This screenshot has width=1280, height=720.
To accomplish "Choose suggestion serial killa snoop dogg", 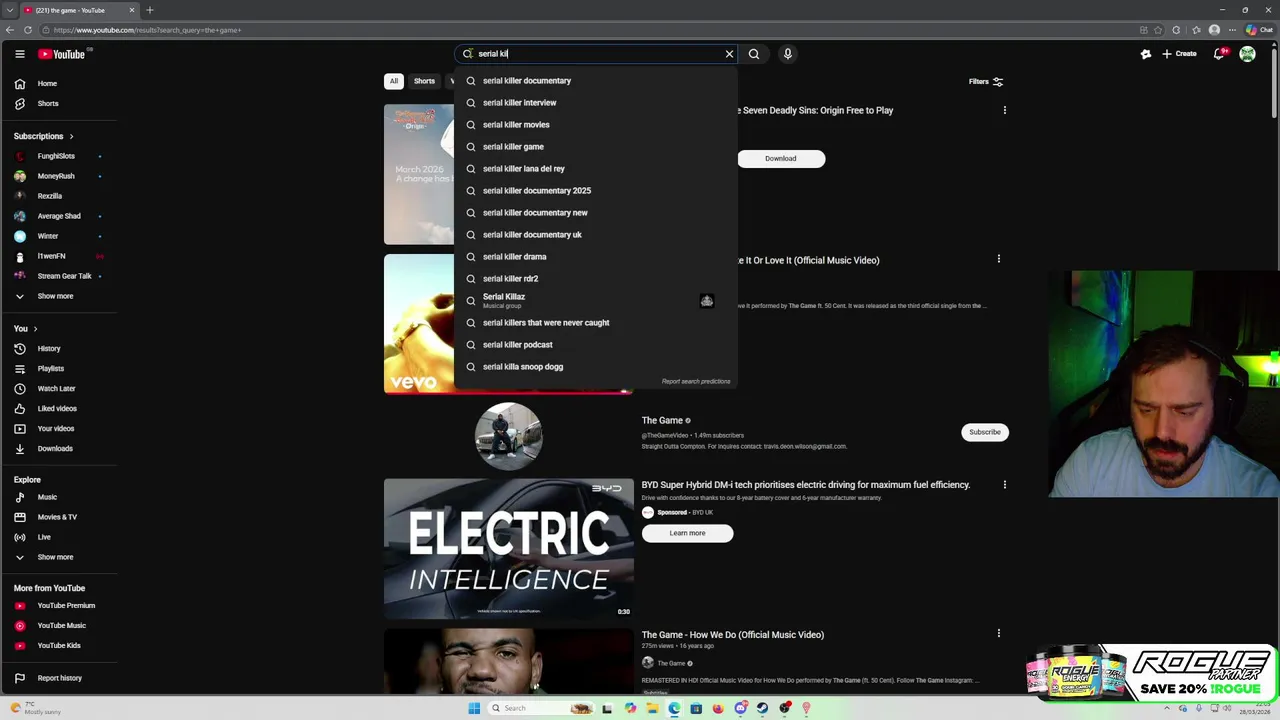I will coord(596,367).
